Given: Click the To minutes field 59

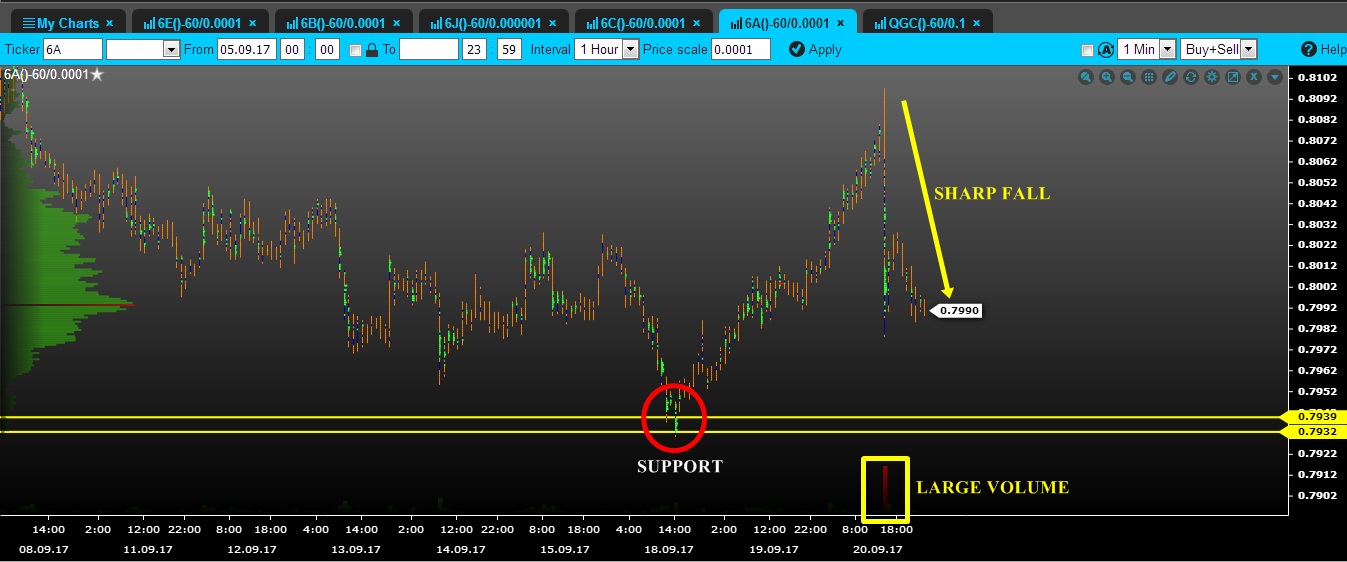Looking at the screenshot, I should click(x=509, y=49).
